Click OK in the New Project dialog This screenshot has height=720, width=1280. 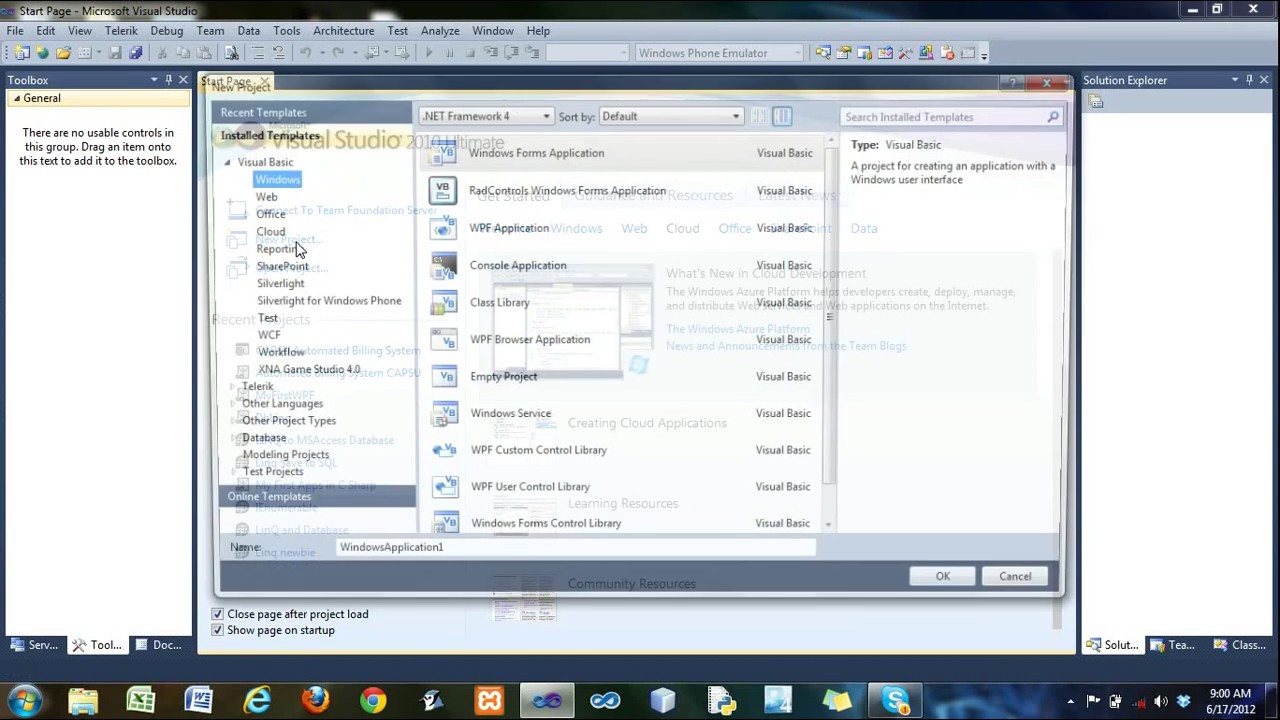(942, 576)
